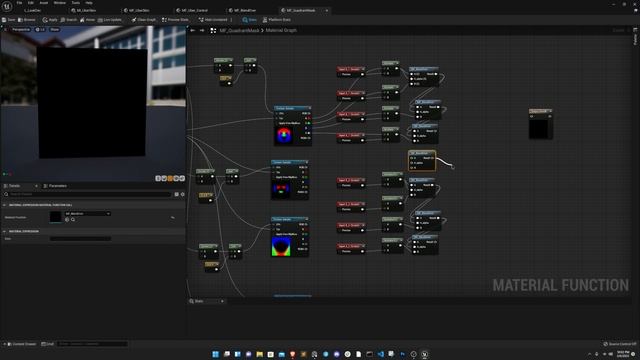Image resolution: width=640 pixels, height=360 pixels.
Task: Open the Content Drawer
Action: click(x=22, y=344)
